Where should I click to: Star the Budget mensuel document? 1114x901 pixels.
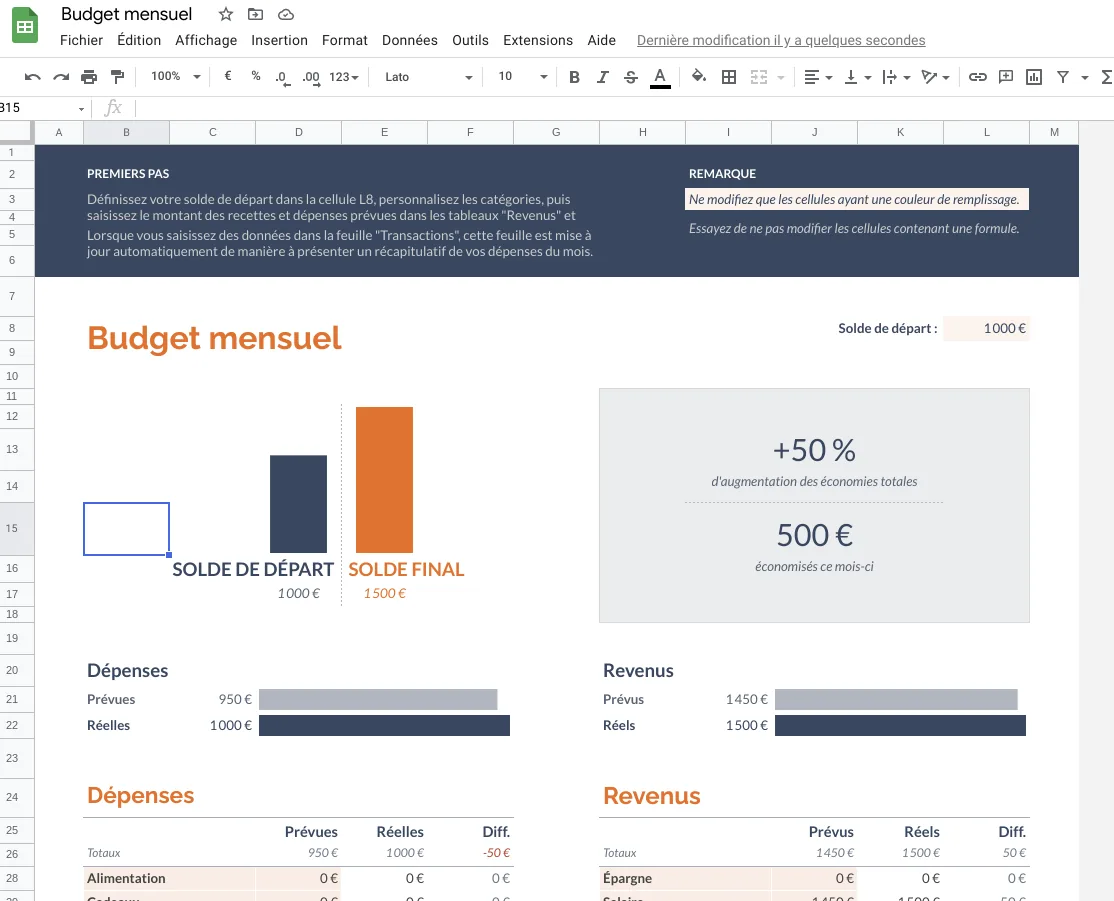pyautogui.click(x=226, y=14)
